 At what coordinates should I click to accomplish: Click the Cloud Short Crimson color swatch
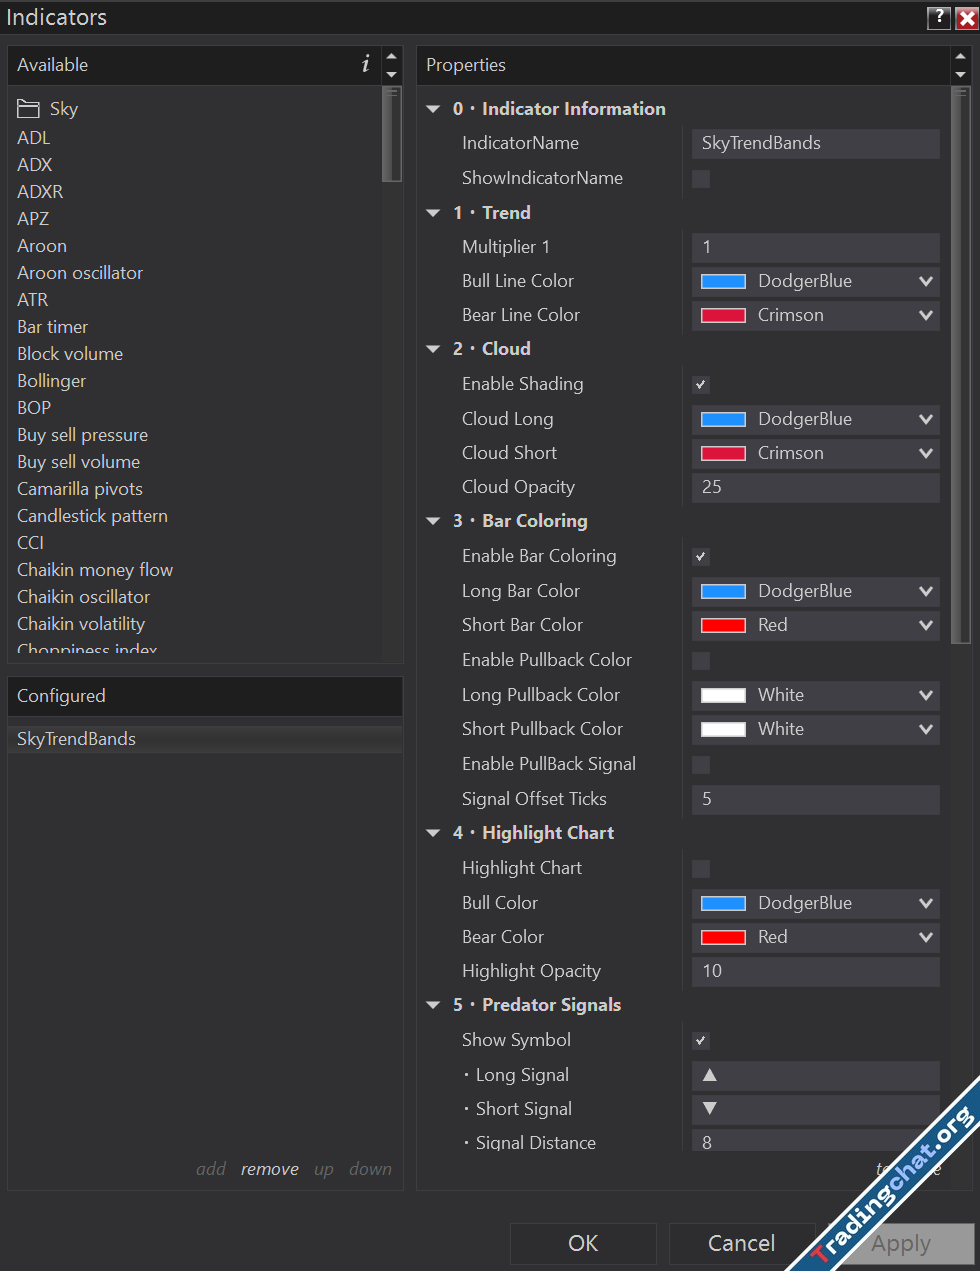pos(723,454)
